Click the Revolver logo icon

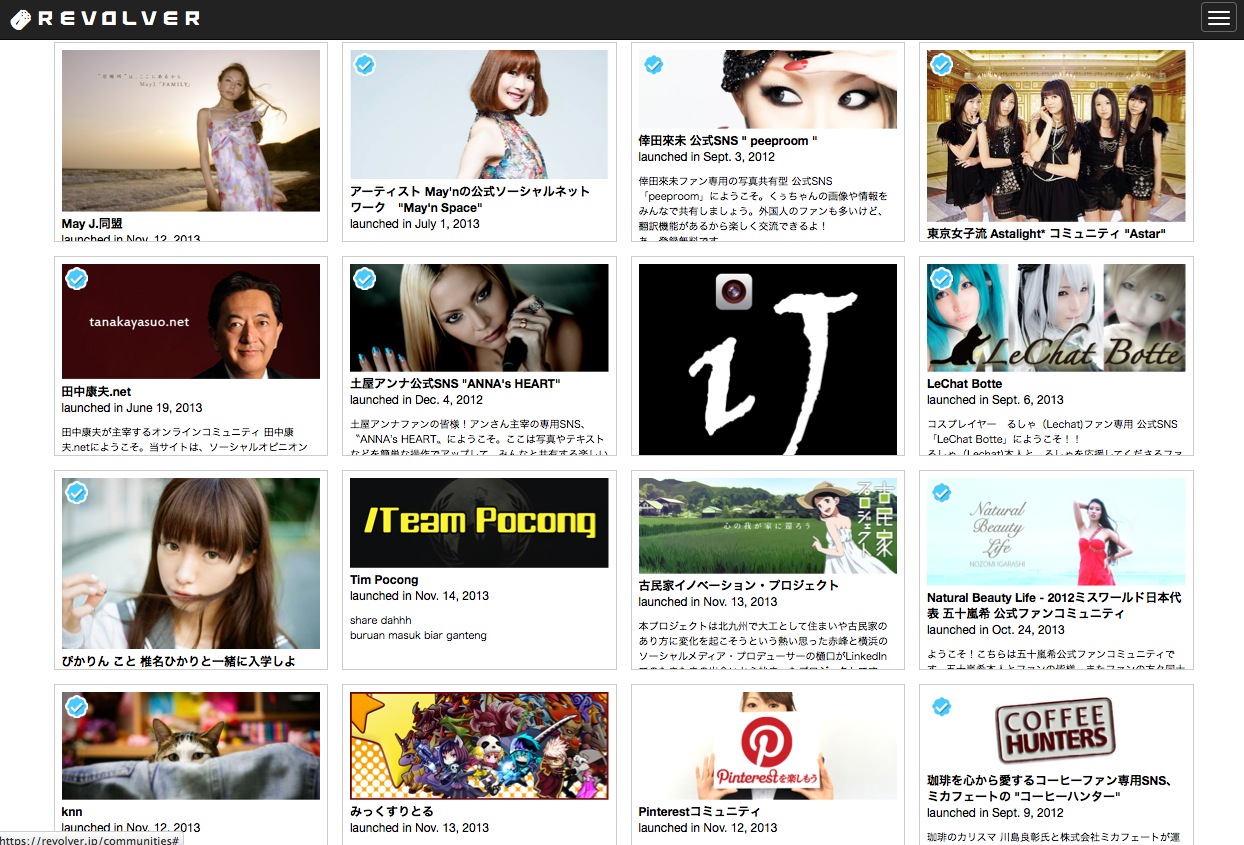[20, 19]
